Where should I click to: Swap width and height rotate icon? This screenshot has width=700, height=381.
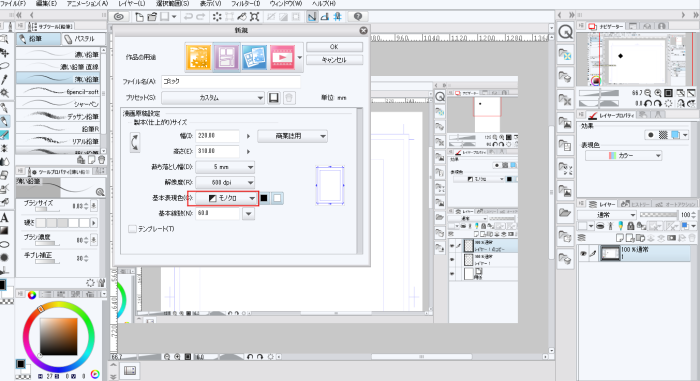pyautogui.click(x=135, y=142)
